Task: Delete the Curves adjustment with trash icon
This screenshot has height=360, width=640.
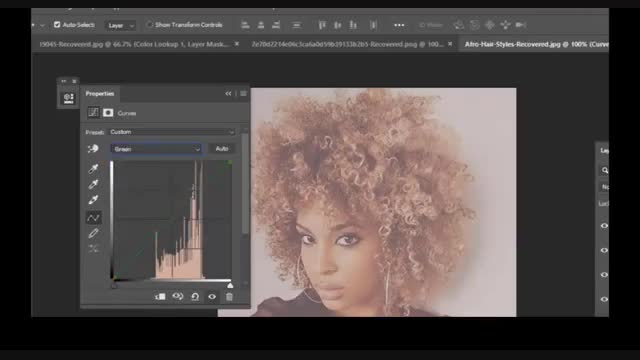Action: pyautogui.click(x=229, y=297)
